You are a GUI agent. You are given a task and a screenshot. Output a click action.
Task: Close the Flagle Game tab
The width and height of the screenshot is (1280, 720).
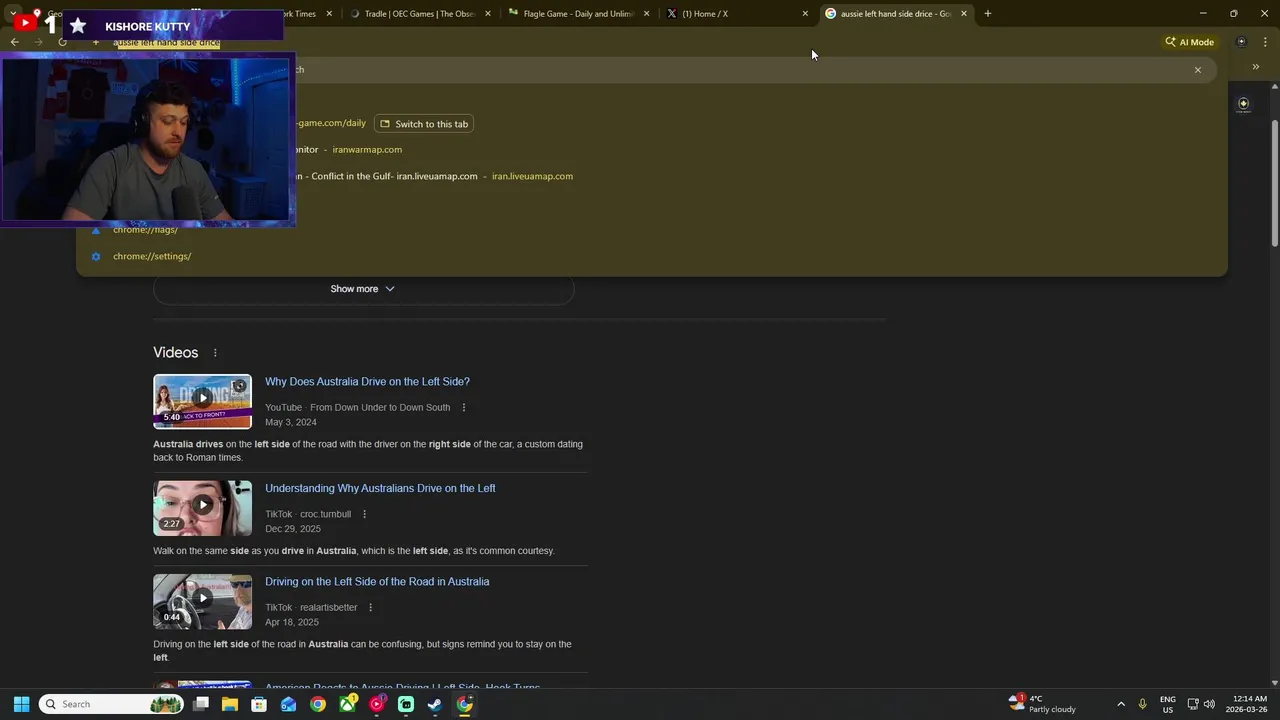tap(646, 14)
